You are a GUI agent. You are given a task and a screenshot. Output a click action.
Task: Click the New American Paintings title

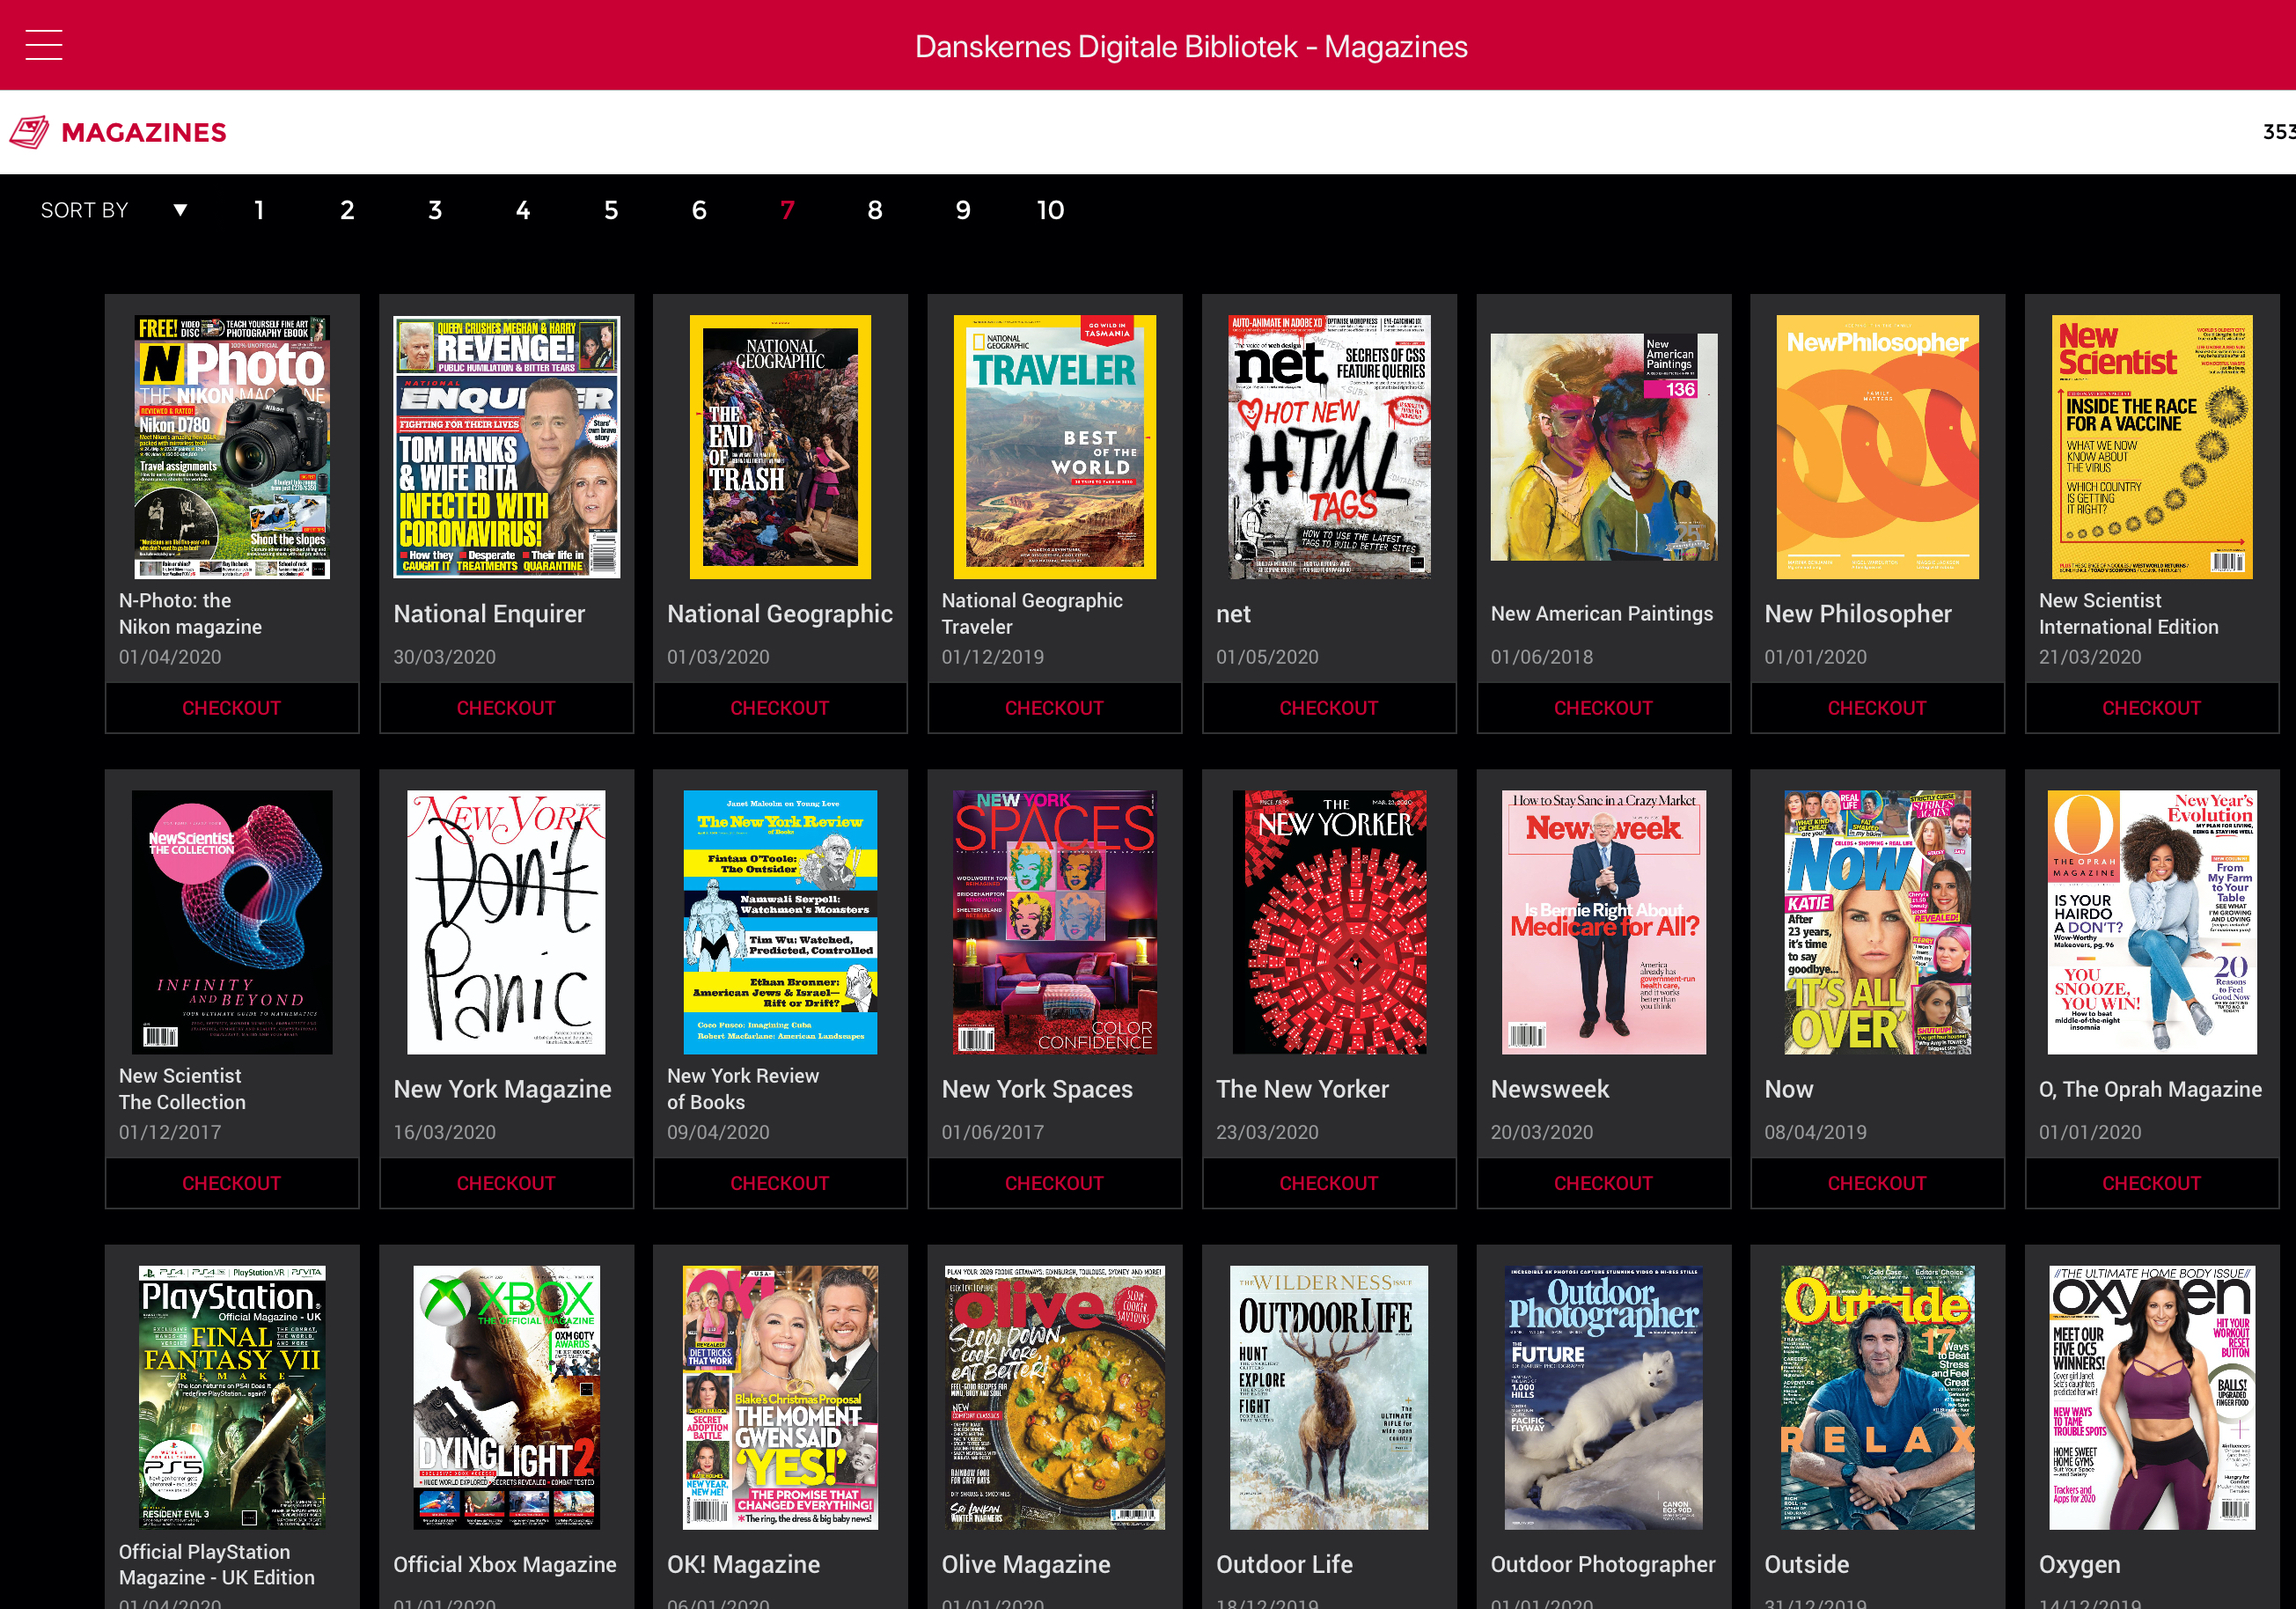pos(1601,614)
